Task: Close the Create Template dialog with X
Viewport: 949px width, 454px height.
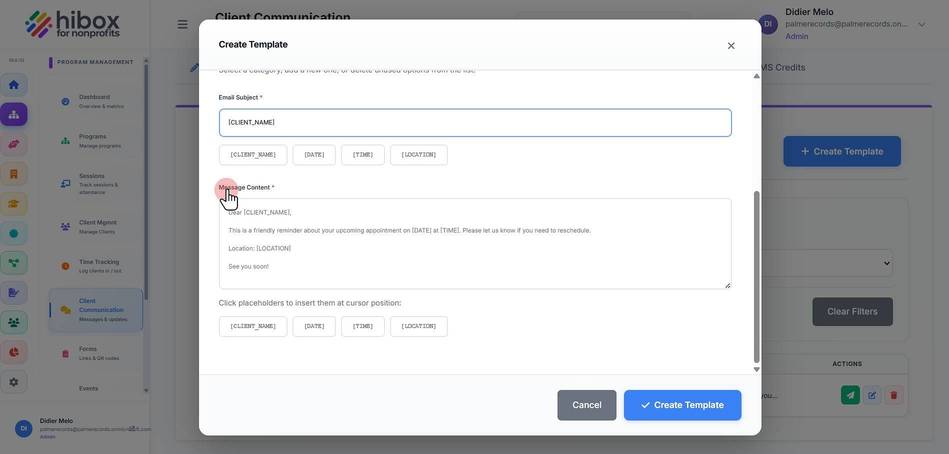Action: pyautogui.click(x=731, y=45)
